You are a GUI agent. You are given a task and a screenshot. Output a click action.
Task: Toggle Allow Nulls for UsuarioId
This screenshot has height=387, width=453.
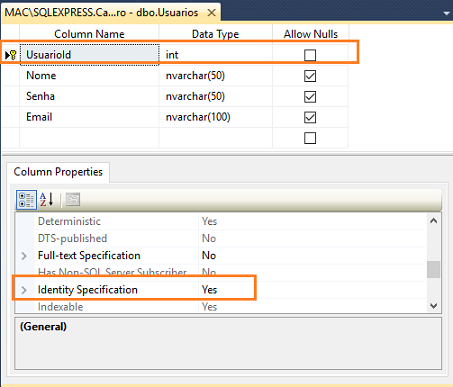pyautogui.click(x=310, y=55)
